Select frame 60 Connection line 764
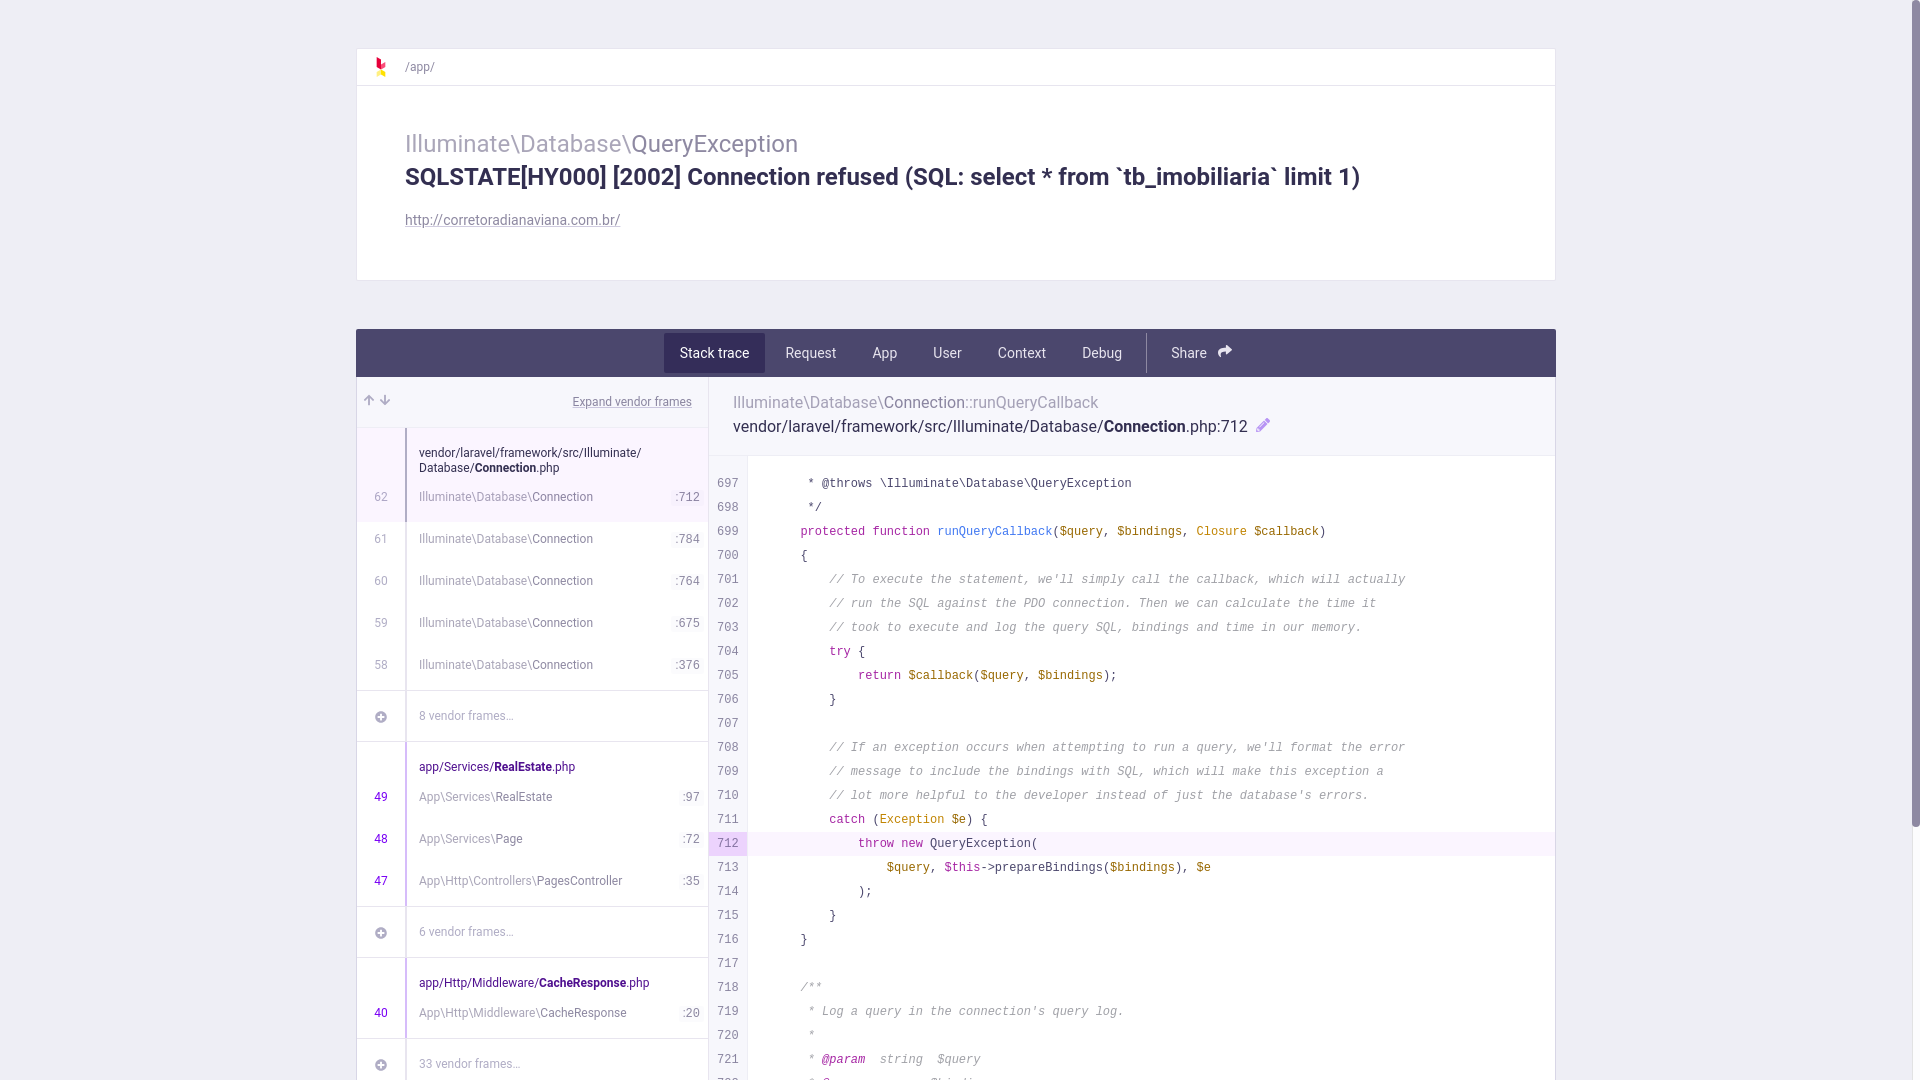This screenshot has height=1080, width=1920. [x=532, y=581]
